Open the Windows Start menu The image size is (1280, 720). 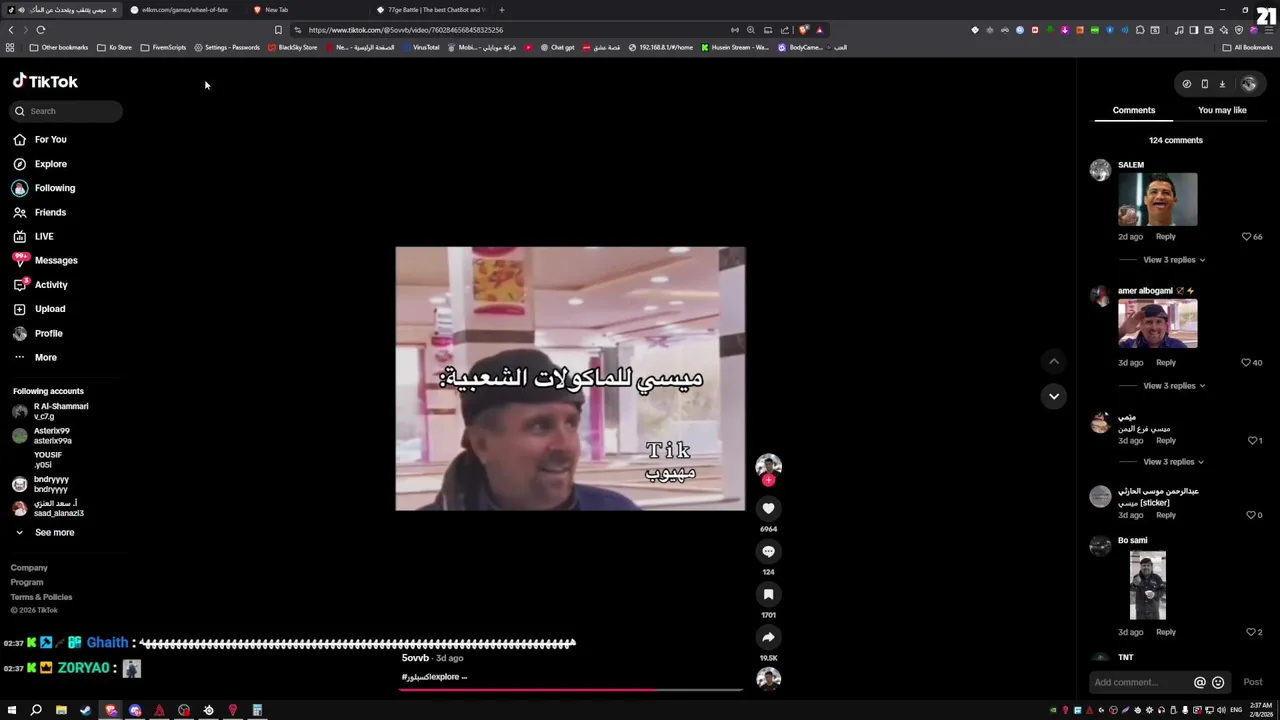click(12, 710)
